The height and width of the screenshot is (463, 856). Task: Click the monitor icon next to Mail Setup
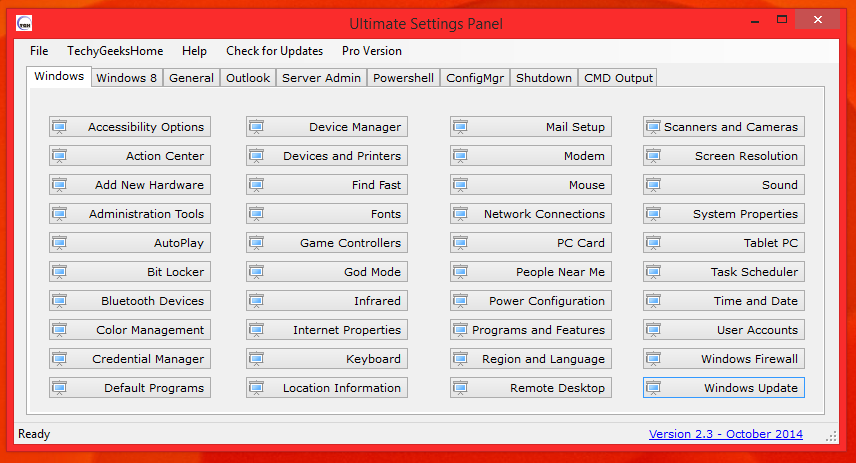click(x=460, y=127)
